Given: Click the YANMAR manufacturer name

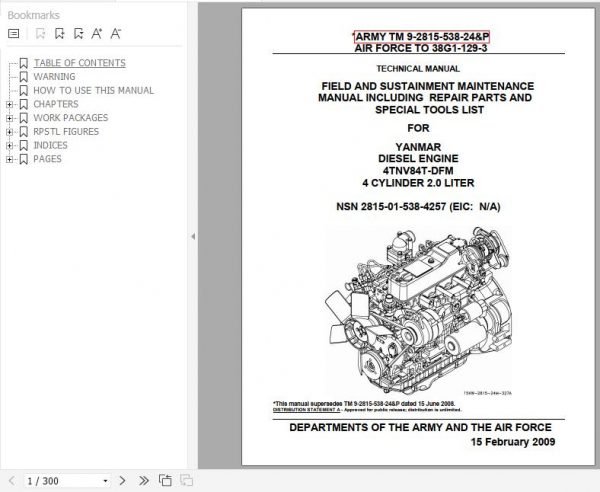Looking at the screenshot, I should tap(418, 147).
